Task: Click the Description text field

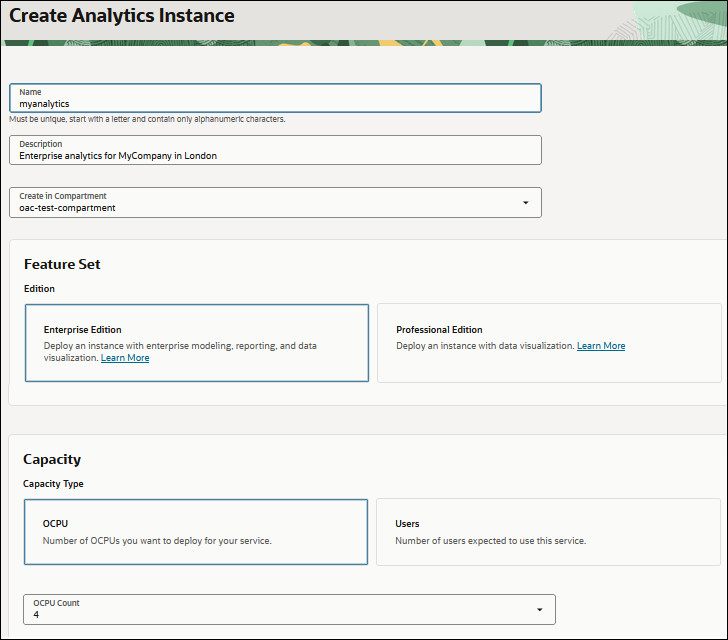Action: point(275,150)
